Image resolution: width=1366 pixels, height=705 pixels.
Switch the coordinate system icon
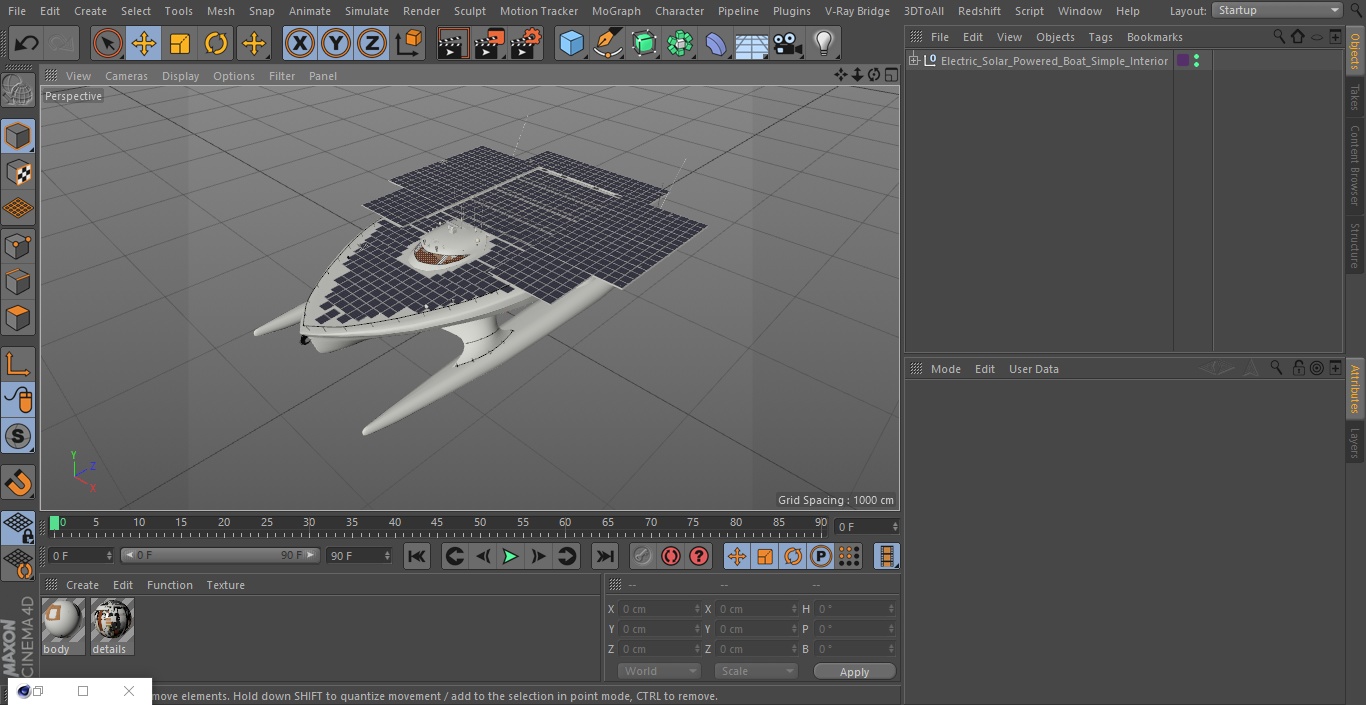click(x=409, y=43)
